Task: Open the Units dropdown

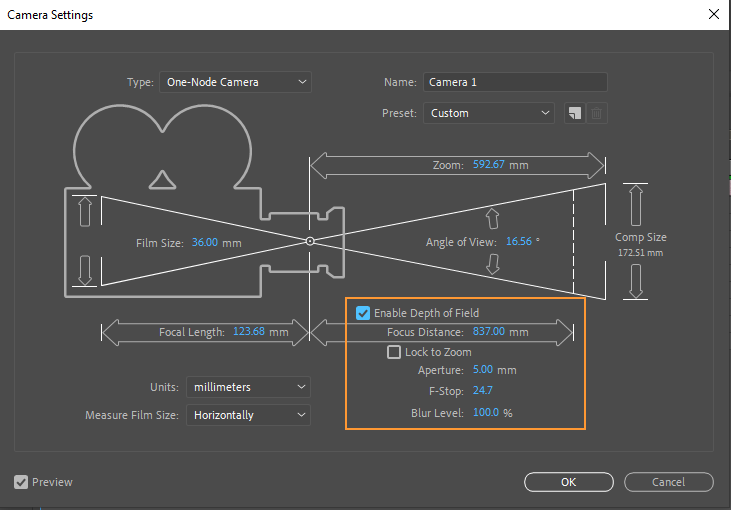Action: point(248,387)
